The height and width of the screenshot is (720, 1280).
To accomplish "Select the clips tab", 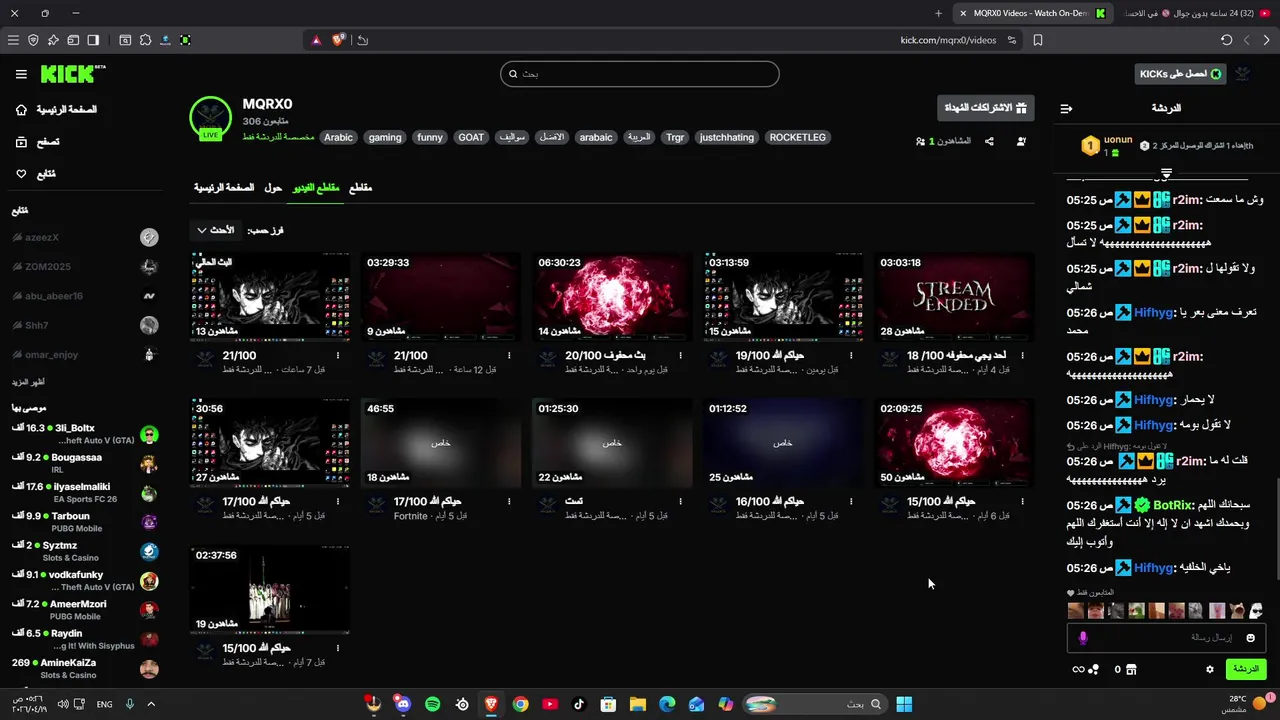I will tap(360, 188).
